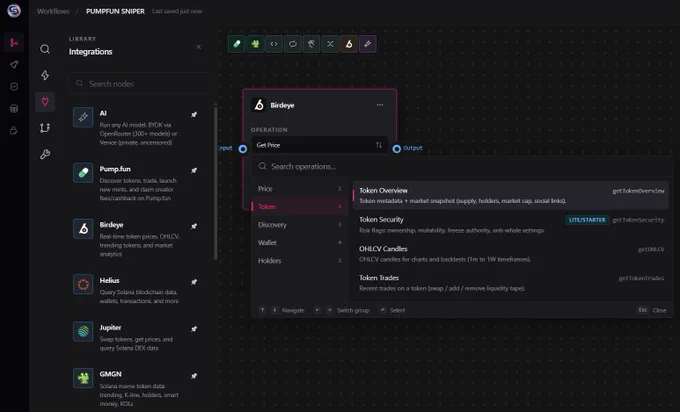Click the Esc Close hint
The image size is (680, 412).
coord(652,310)
